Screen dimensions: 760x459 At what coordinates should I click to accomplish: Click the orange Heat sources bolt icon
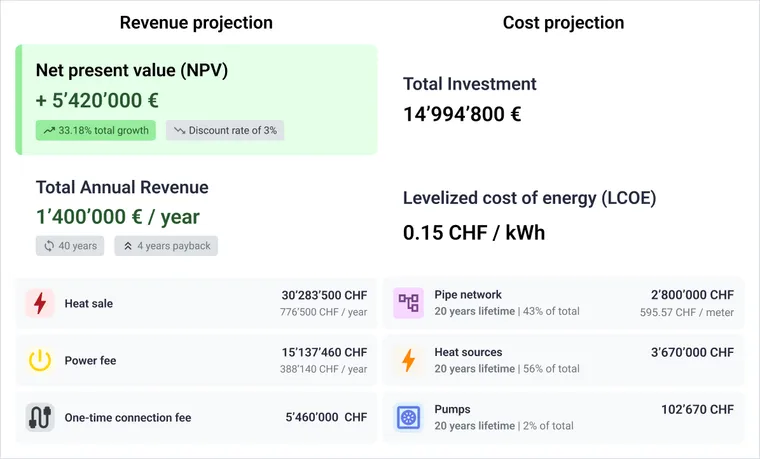click(x=409, y=360)
